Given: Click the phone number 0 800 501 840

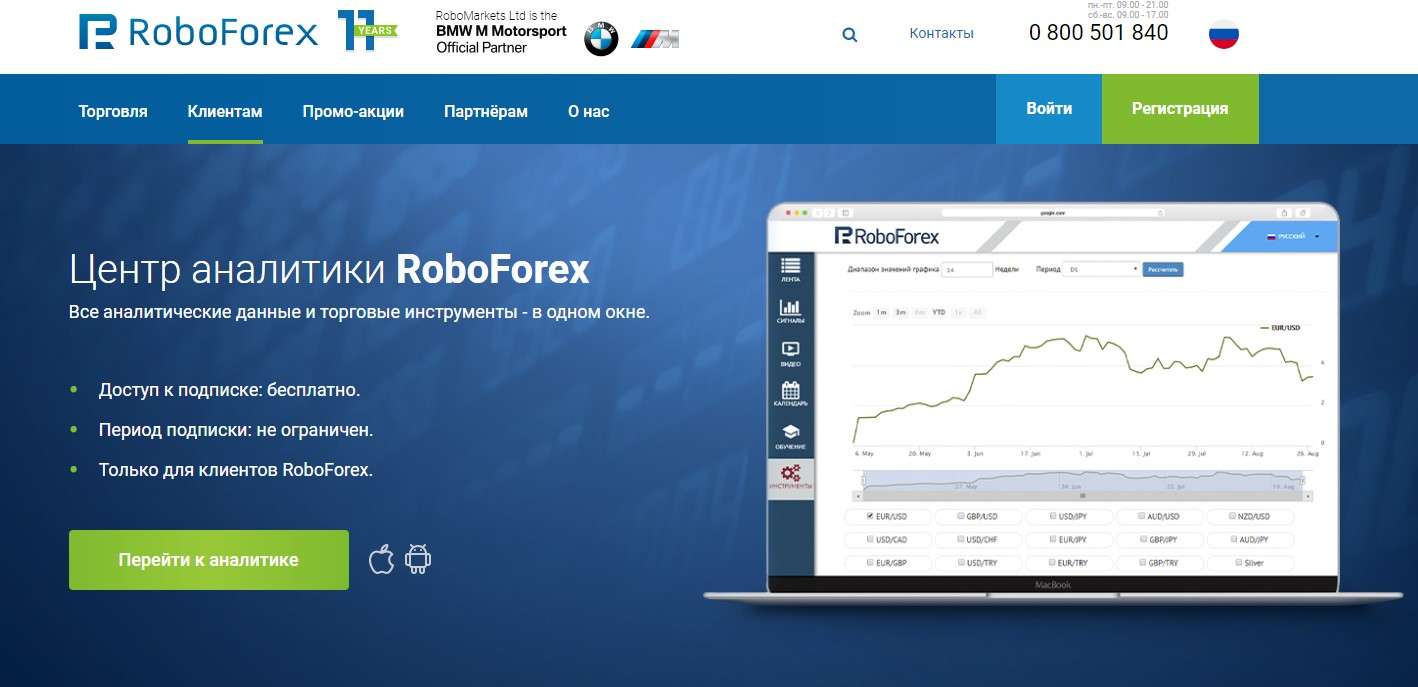Looking at the screenshot, I should coord(1098,32).
